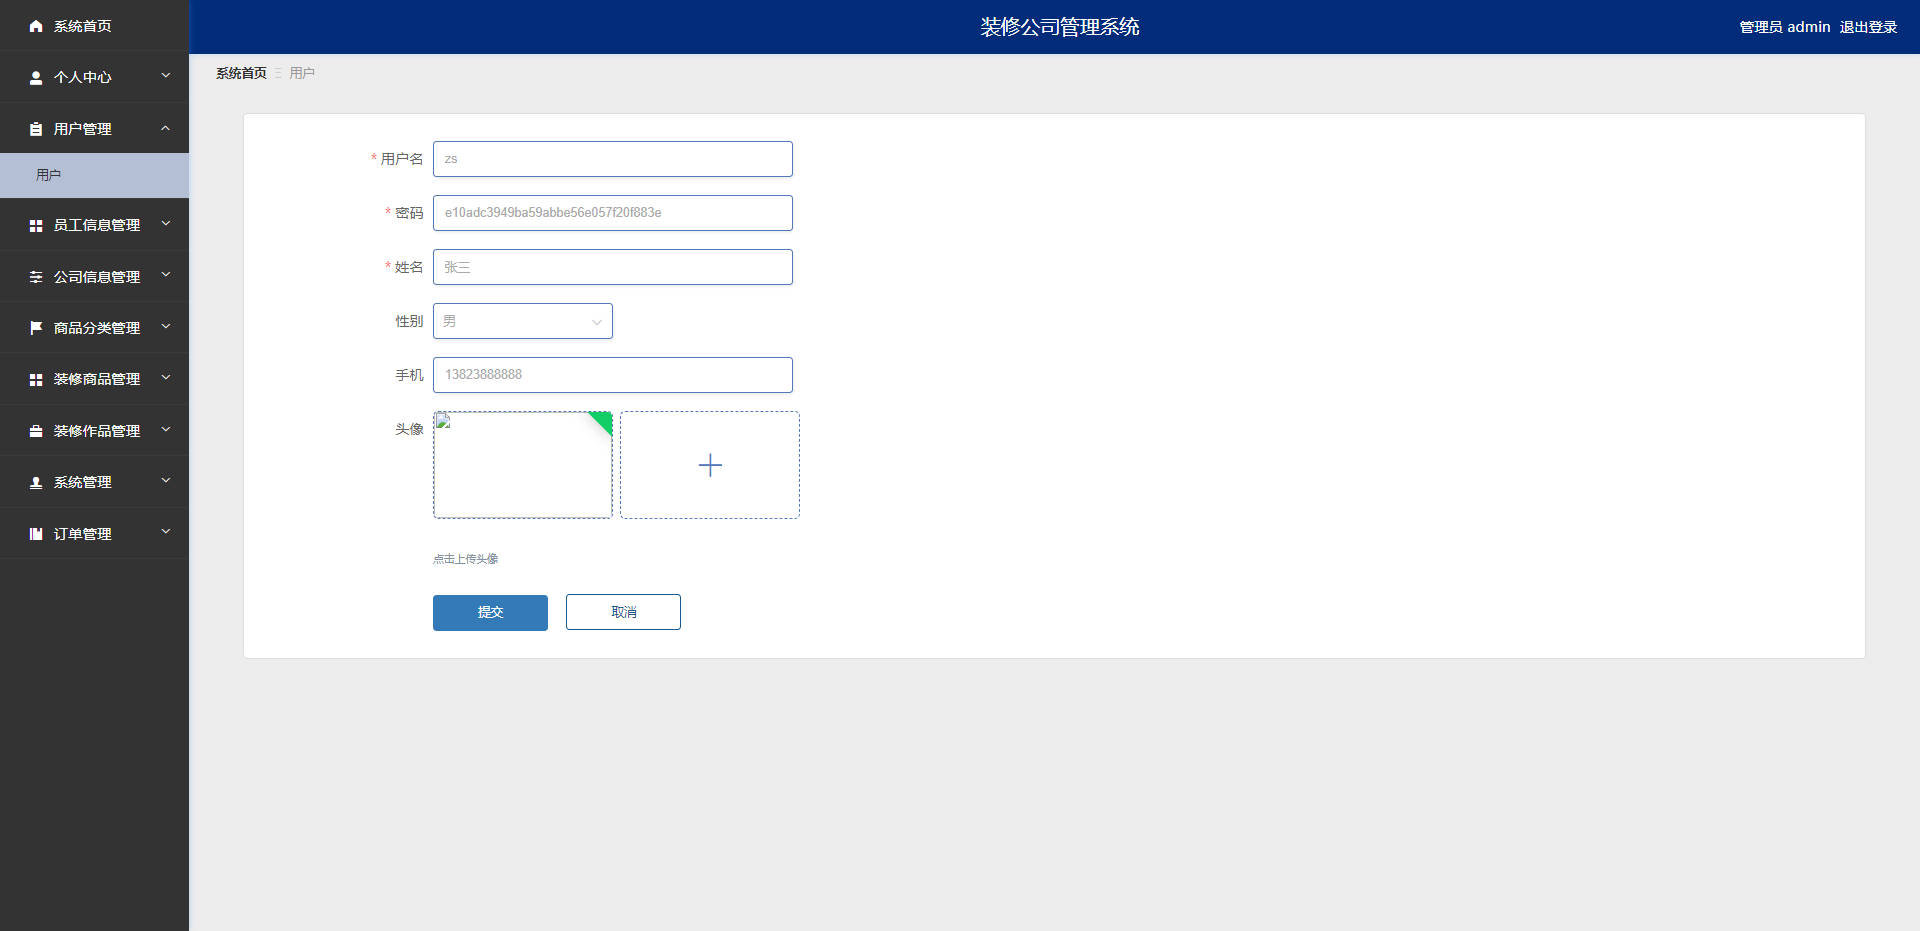Click the person icon beside 个人中心

pos(36,77)
